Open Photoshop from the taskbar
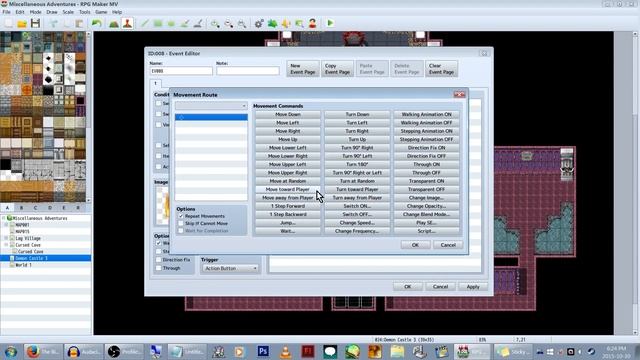The height and width of the screenshot is (360, 640). 263,351
